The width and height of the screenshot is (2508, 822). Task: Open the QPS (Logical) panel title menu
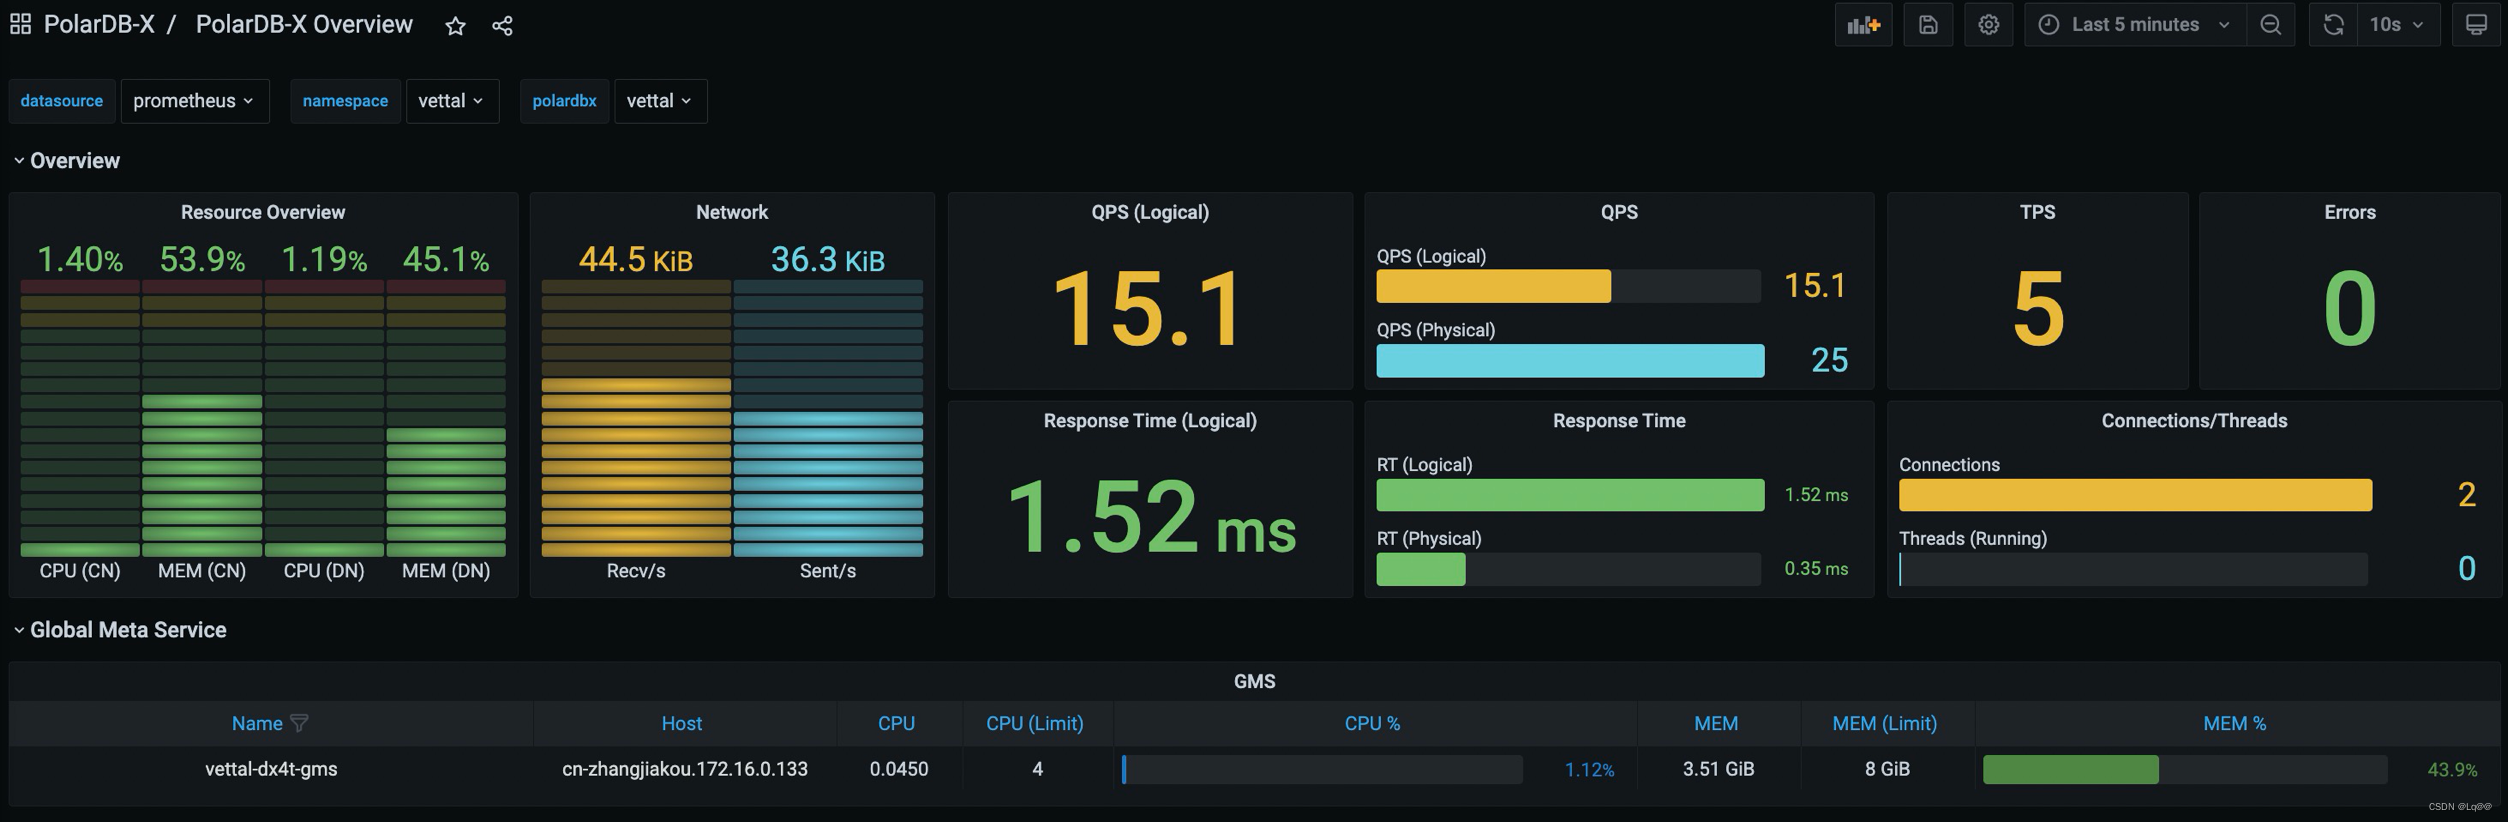[x=1150, y=212]
